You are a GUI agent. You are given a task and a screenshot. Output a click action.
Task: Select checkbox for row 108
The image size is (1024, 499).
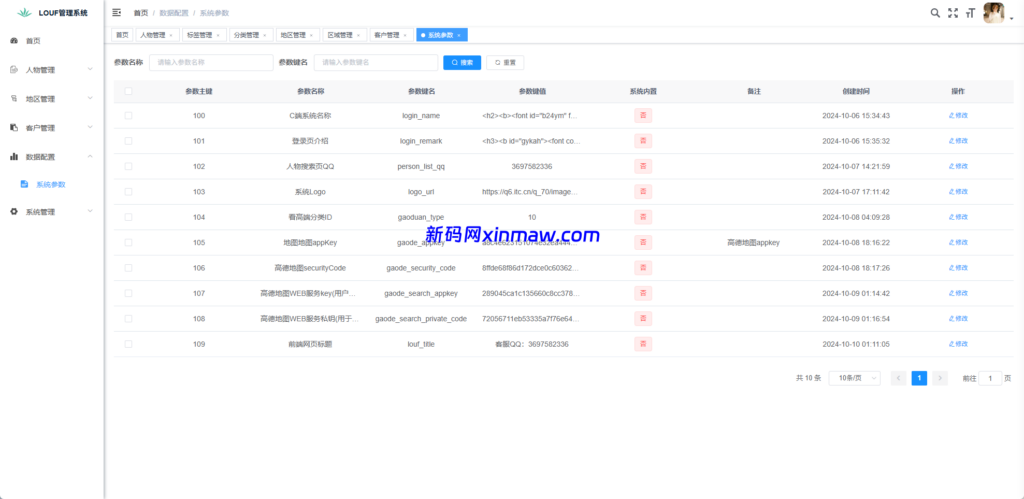click(128, 319)
